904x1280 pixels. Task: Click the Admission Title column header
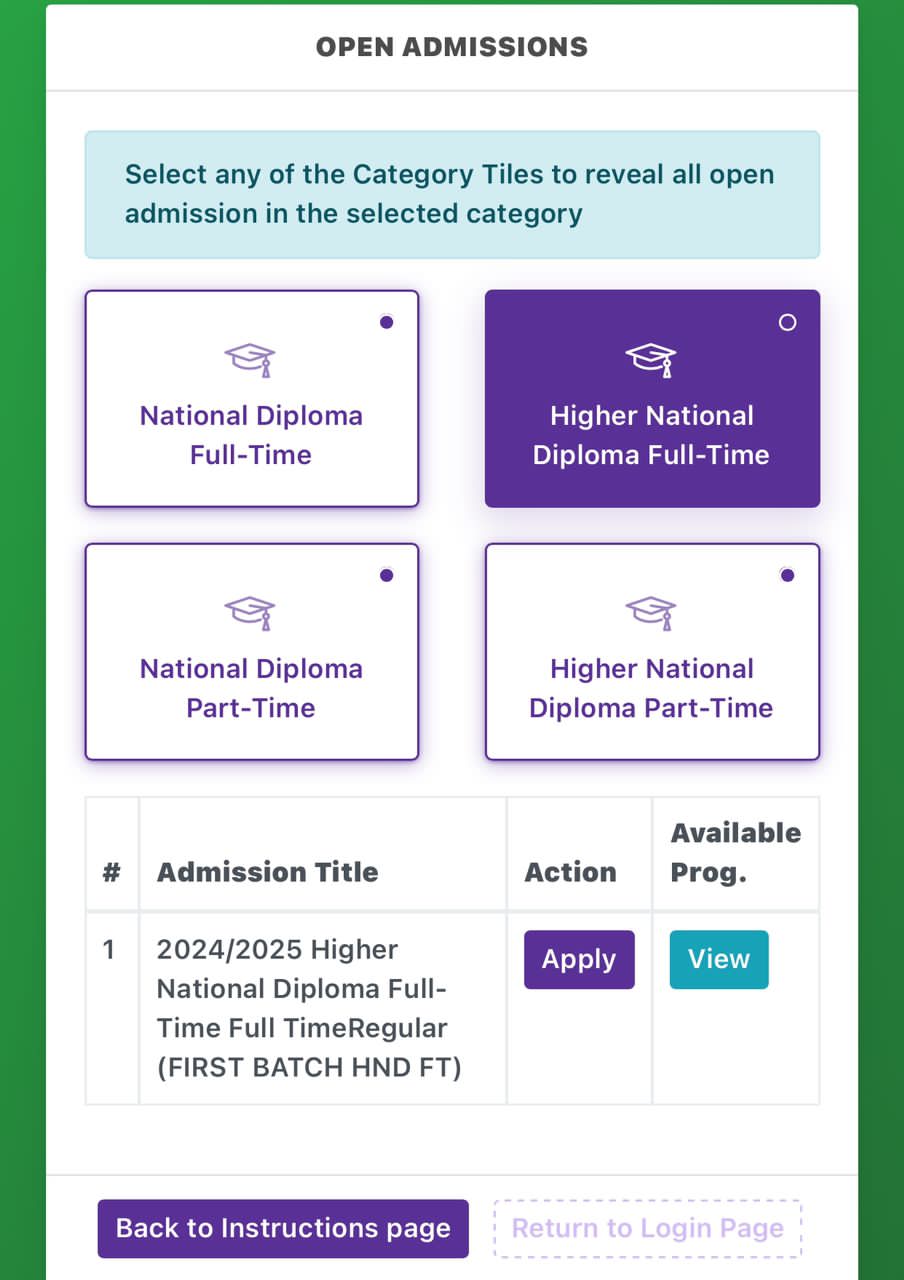[268, 872]
